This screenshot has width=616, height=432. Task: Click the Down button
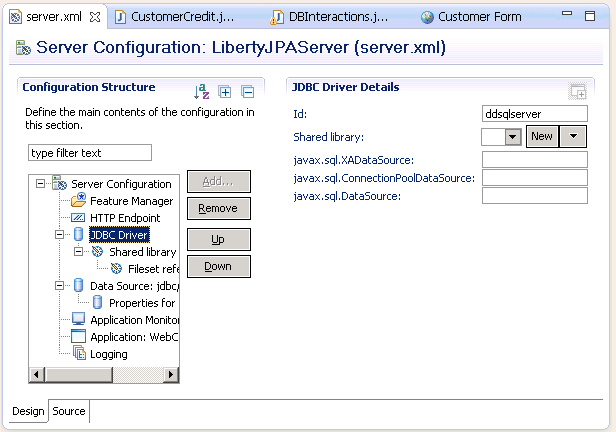[x=218, y=266]
